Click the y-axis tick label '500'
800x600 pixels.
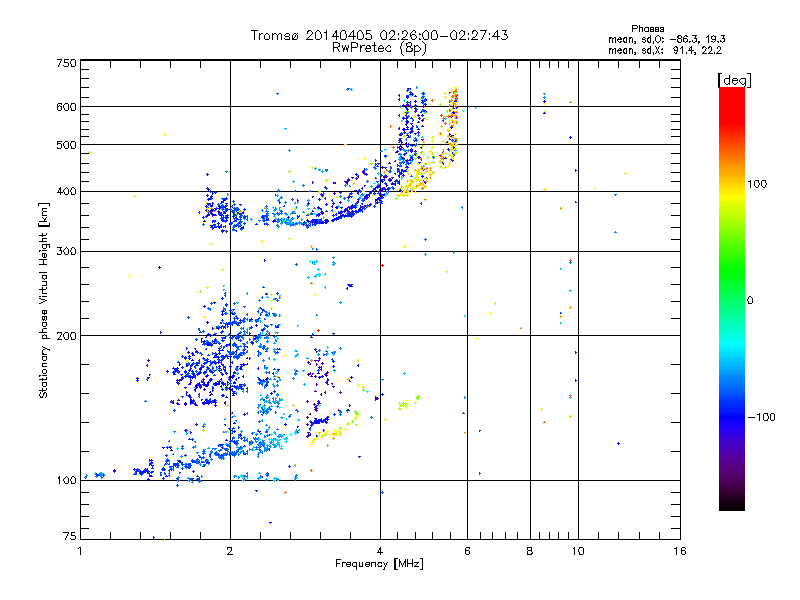click(x=66, y=145)
